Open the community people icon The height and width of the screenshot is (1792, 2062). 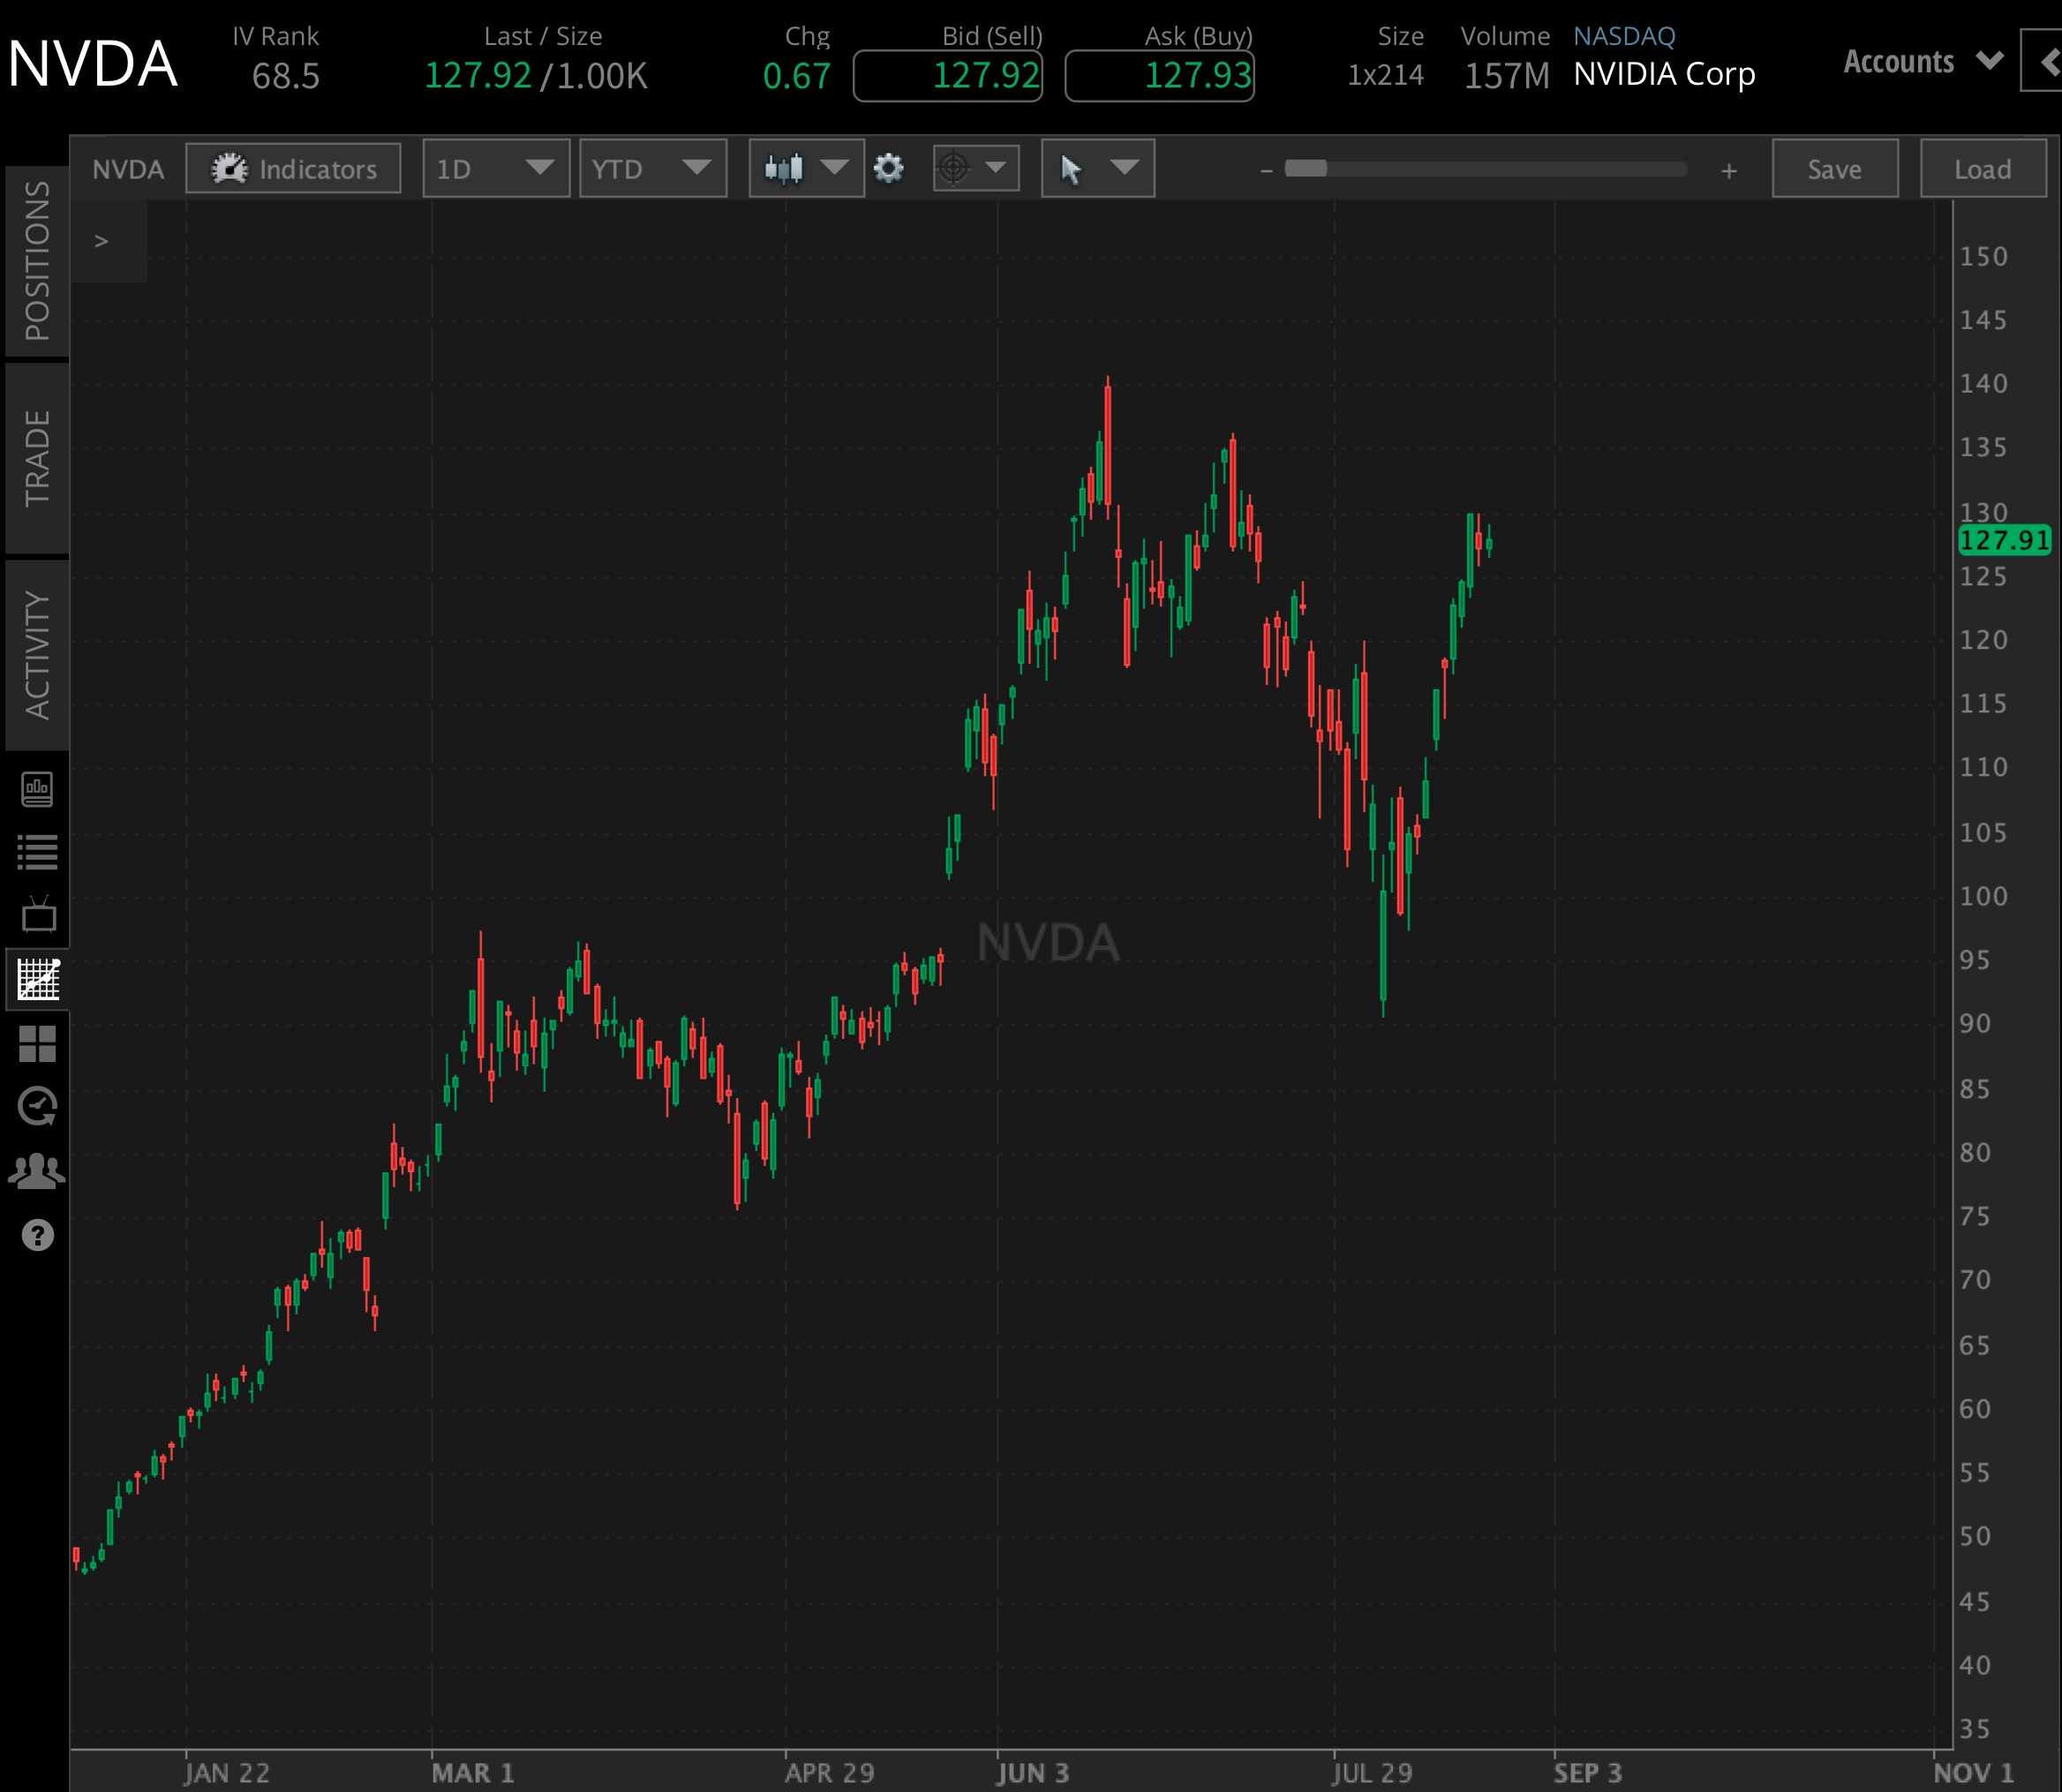38,1167
